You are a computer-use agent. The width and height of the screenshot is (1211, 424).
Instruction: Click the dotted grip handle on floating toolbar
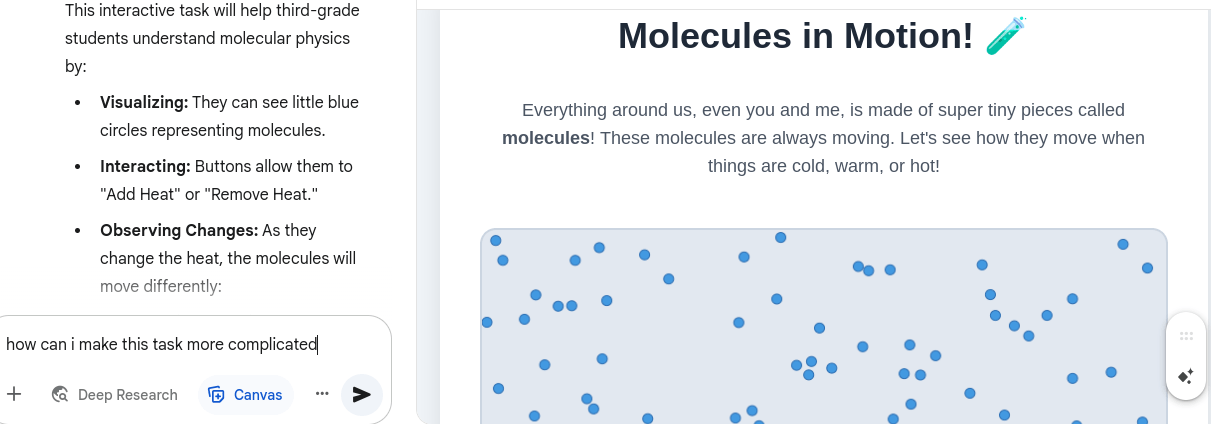pyautogui.click(x=1186, y=336)
